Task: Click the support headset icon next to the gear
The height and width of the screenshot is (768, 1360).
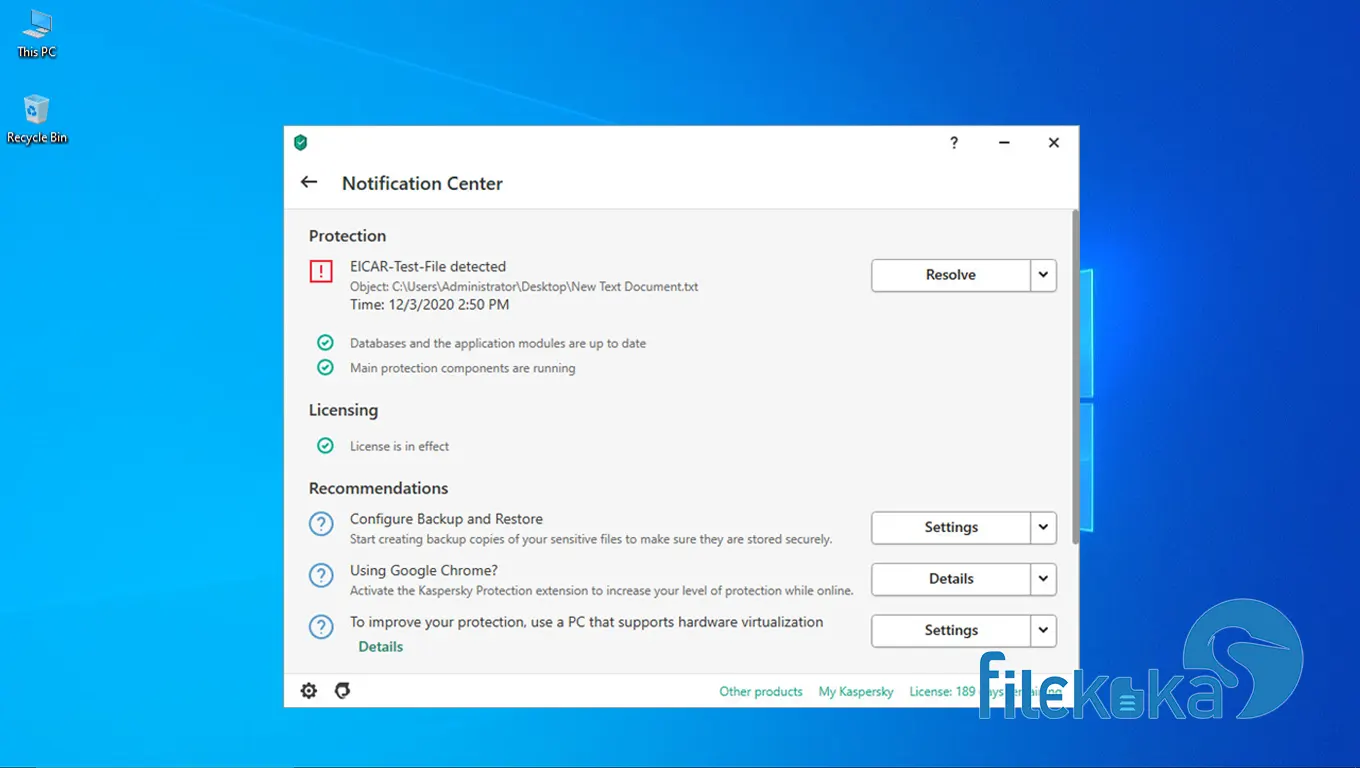Action: point(342,691)
